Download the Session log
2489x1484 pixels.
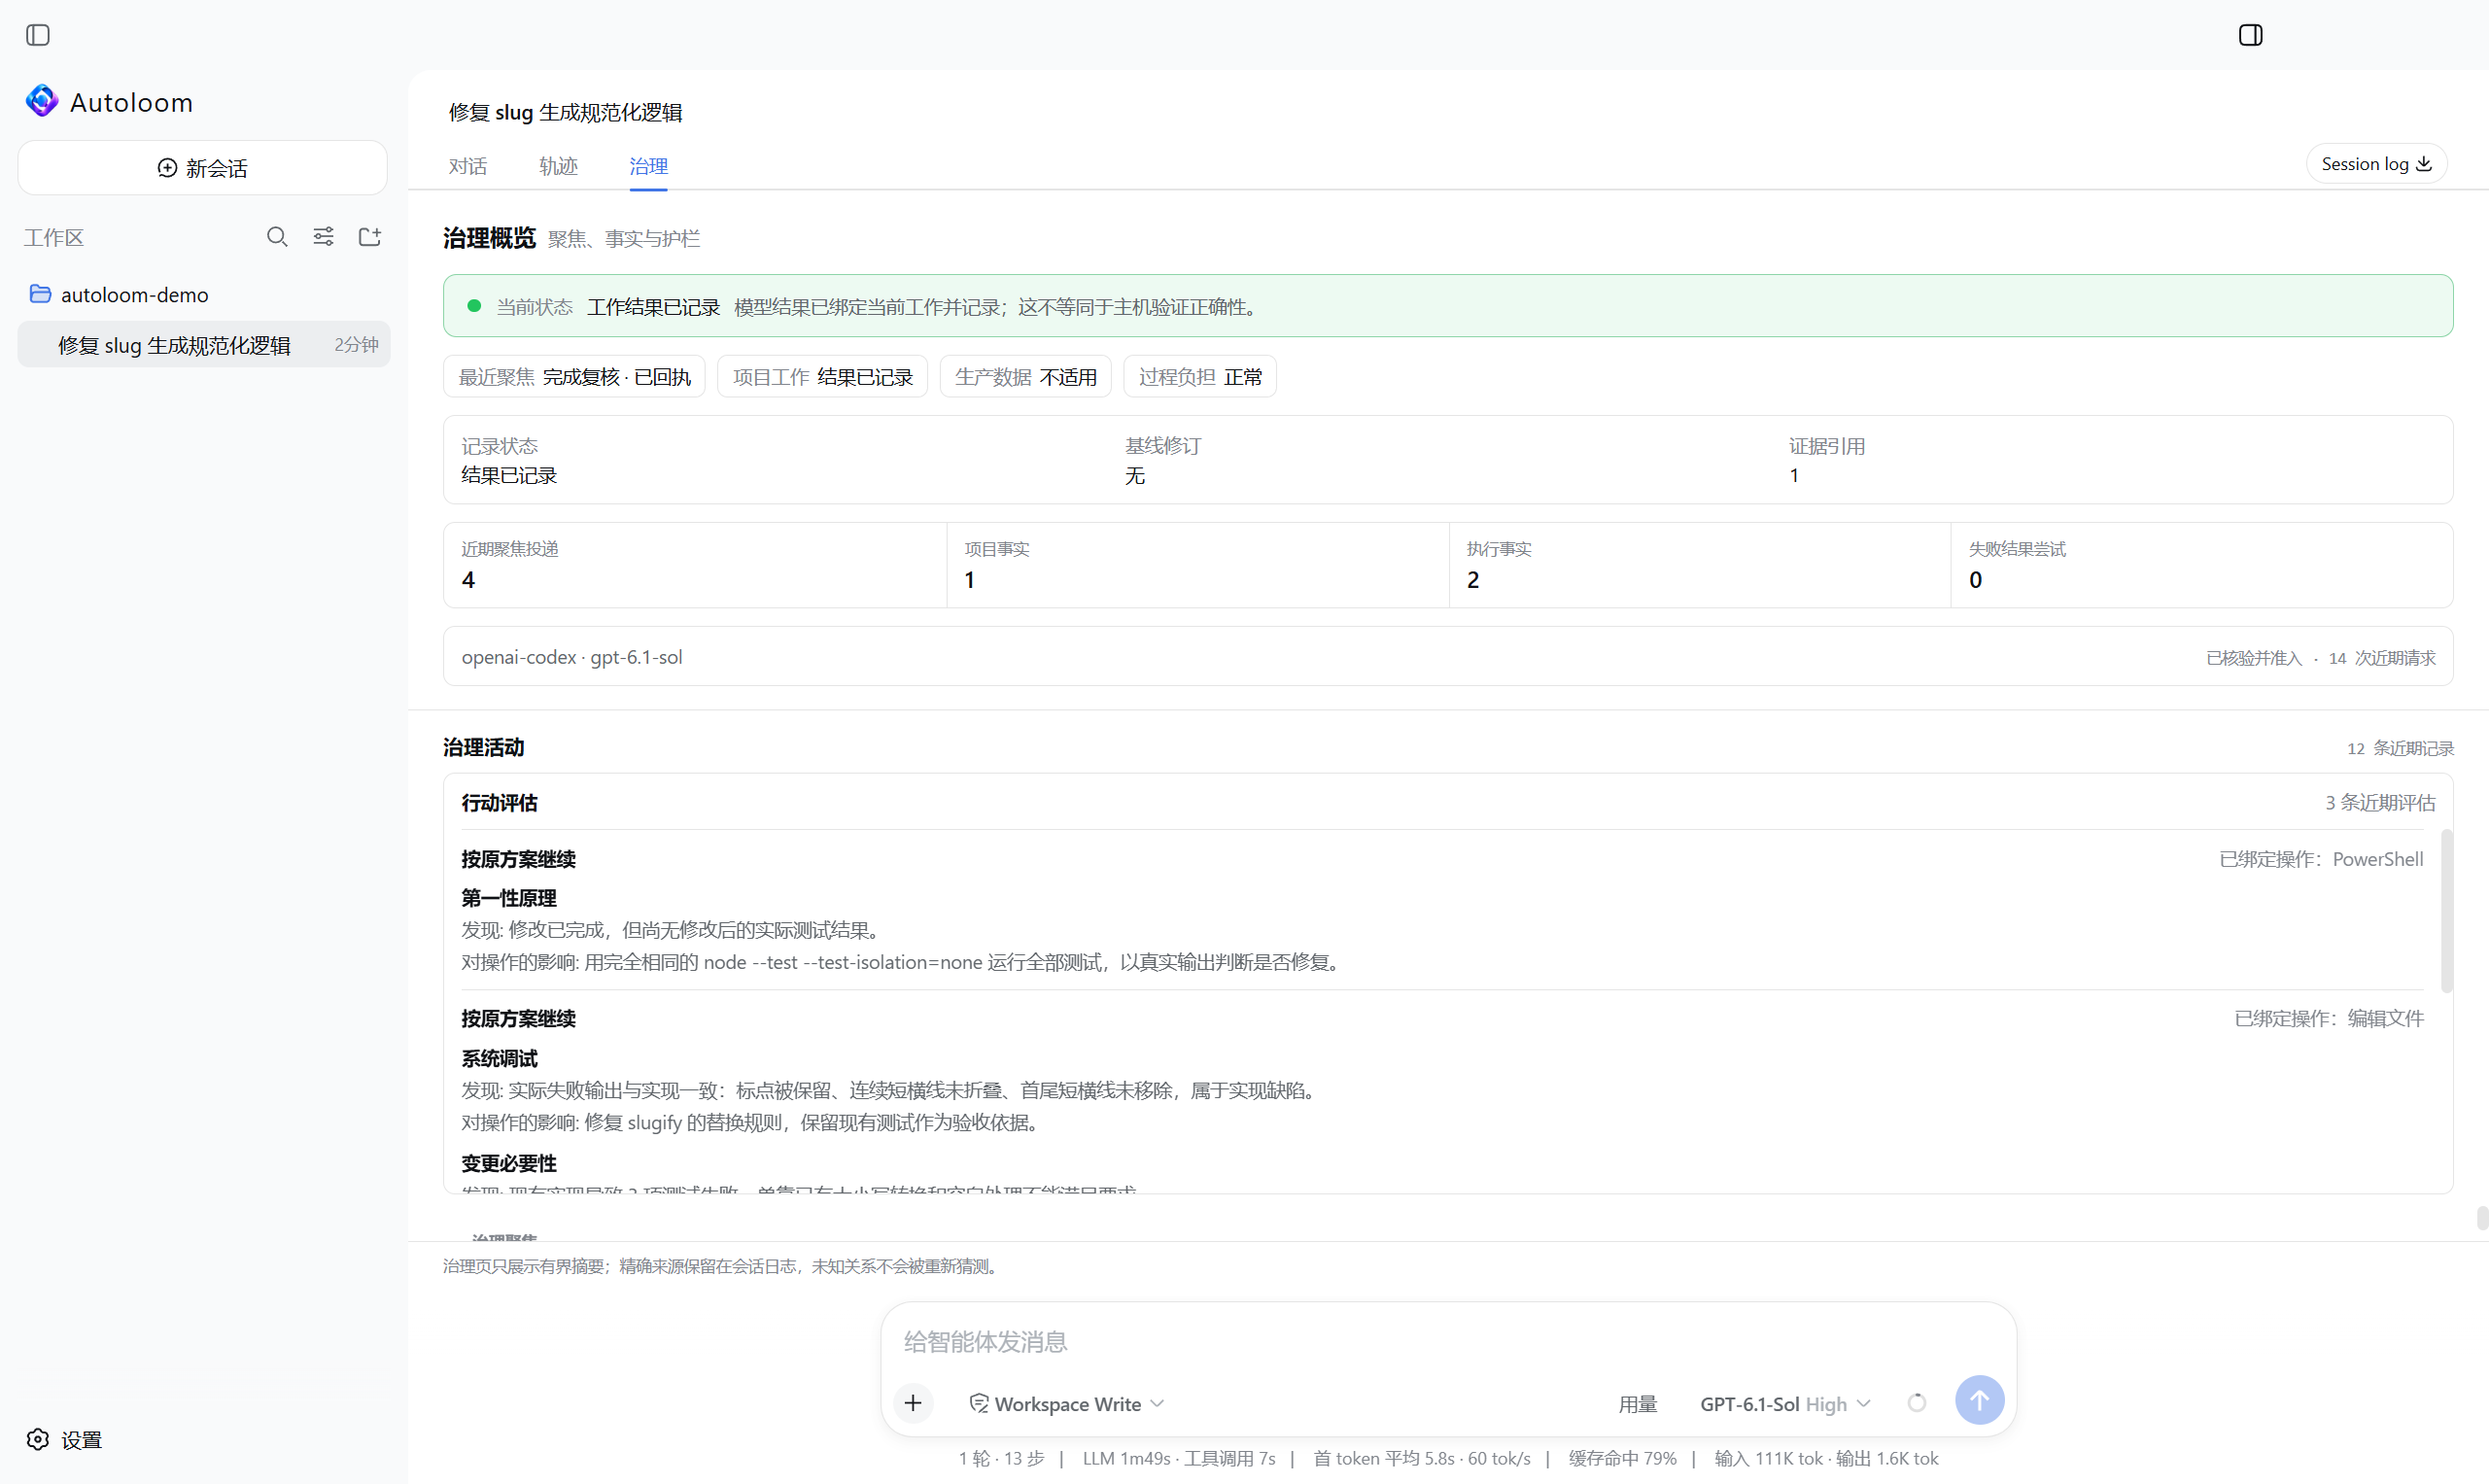point(2376,164)
